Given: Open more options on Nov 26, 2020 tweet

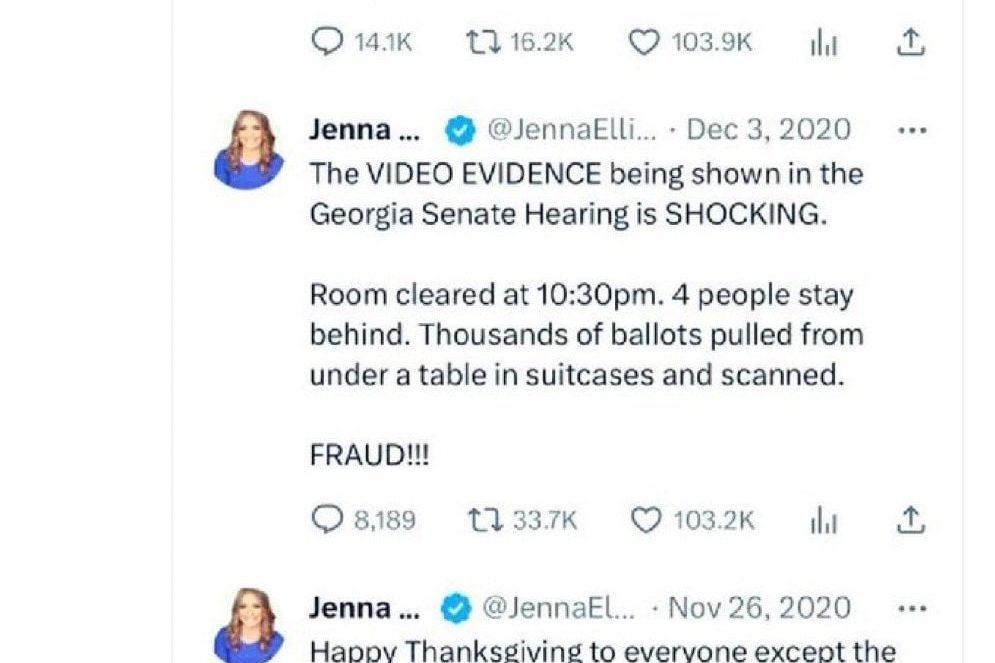Looking at the screenshot, I should click(913, 608).
